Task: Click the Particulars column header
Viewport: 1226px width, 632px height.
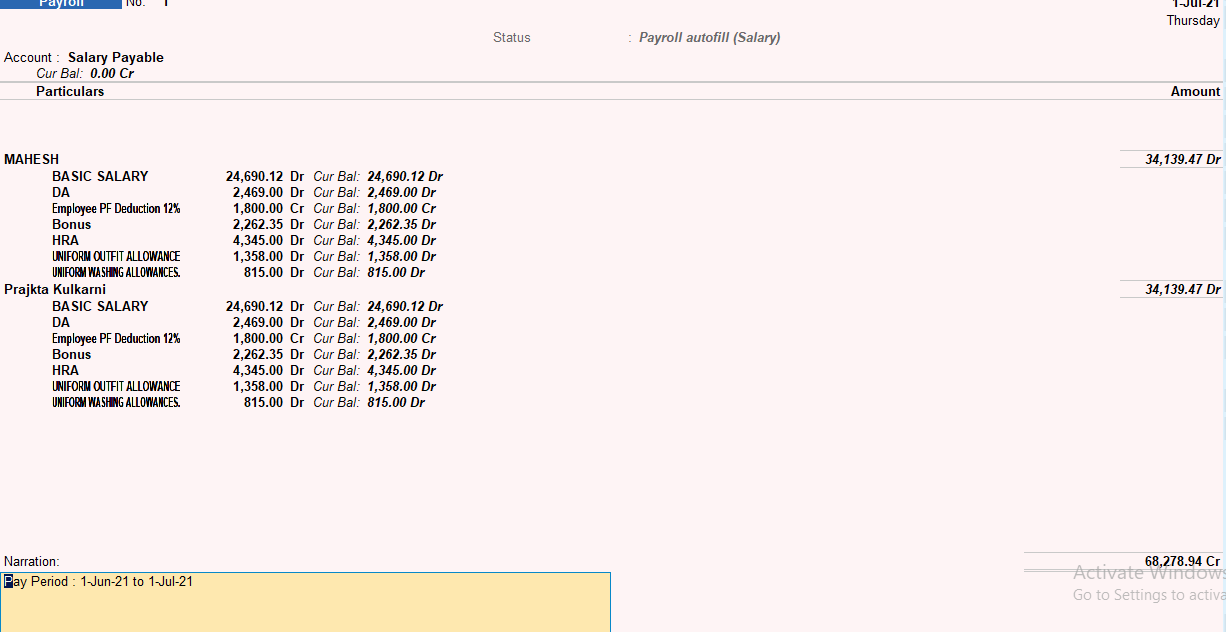Action: click(69, 91)
